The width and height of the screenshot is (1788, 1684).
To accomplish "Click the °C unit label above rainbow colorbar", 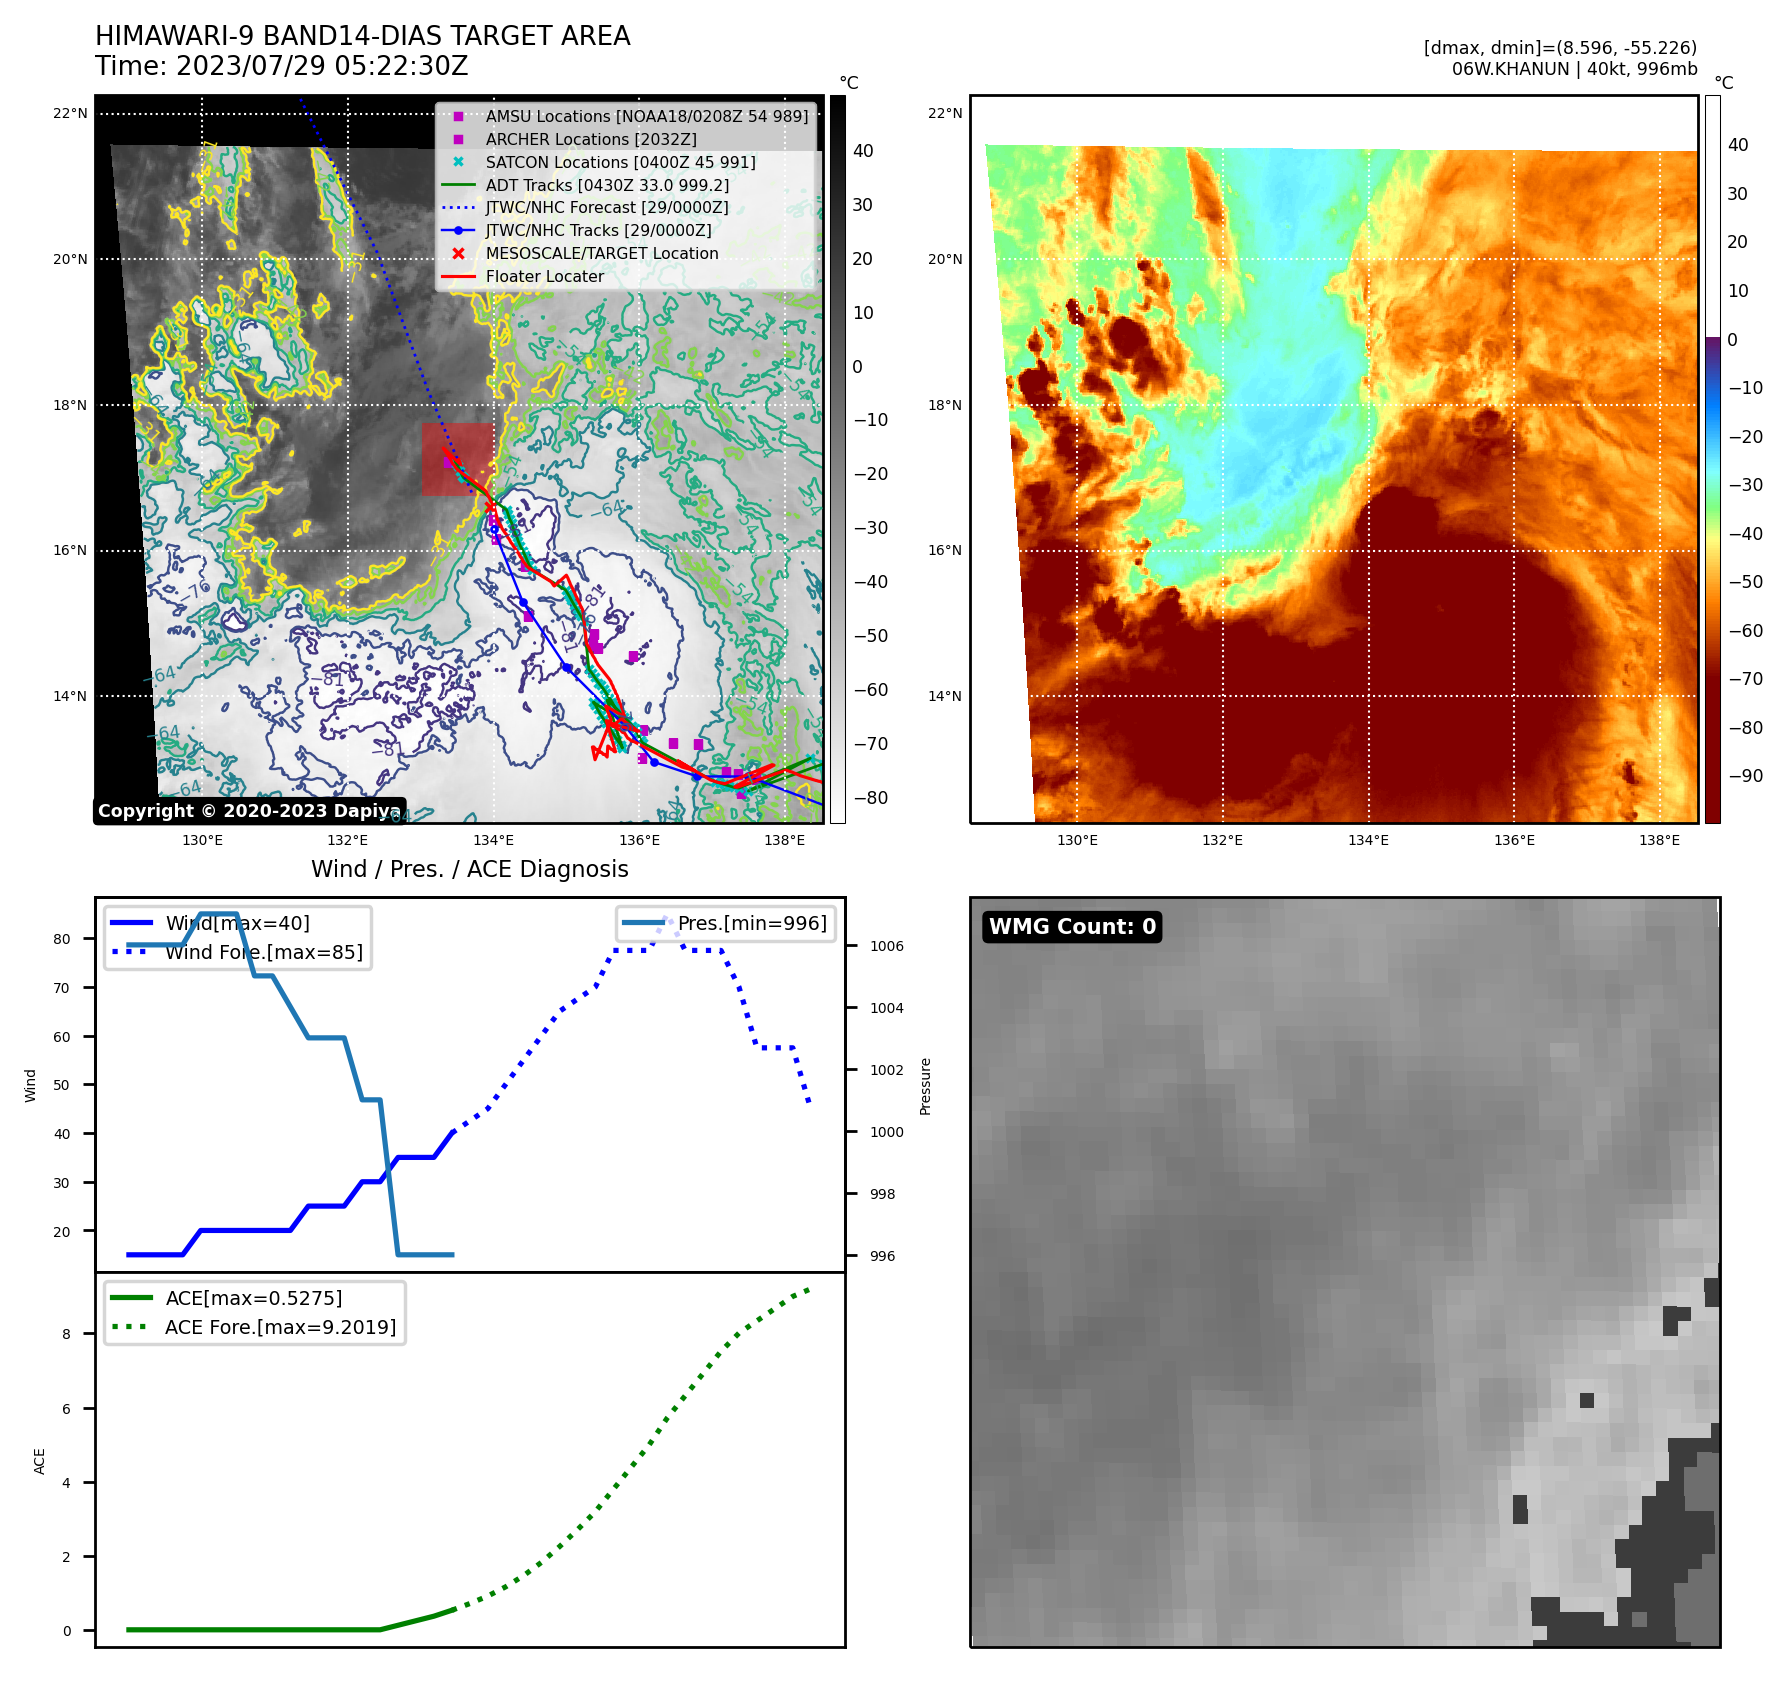I will 1724,83.
